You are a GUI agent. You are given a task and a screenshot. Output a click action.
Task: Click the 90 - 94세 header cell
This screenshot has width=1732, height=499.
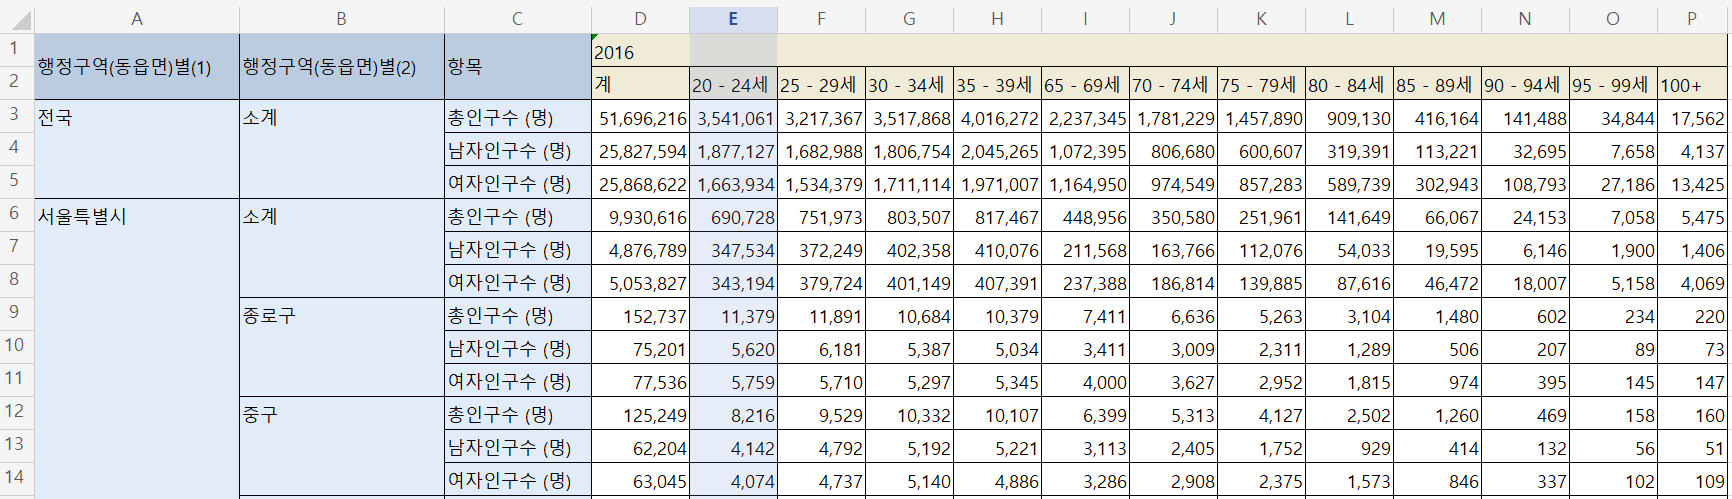tap(1525, 84)
